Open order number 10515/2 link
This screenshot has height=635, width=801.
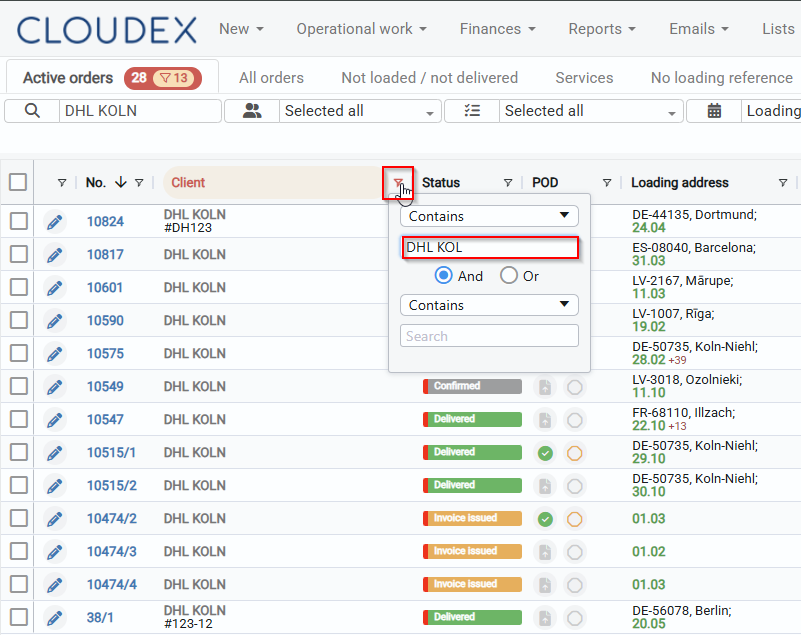point(112,486)
